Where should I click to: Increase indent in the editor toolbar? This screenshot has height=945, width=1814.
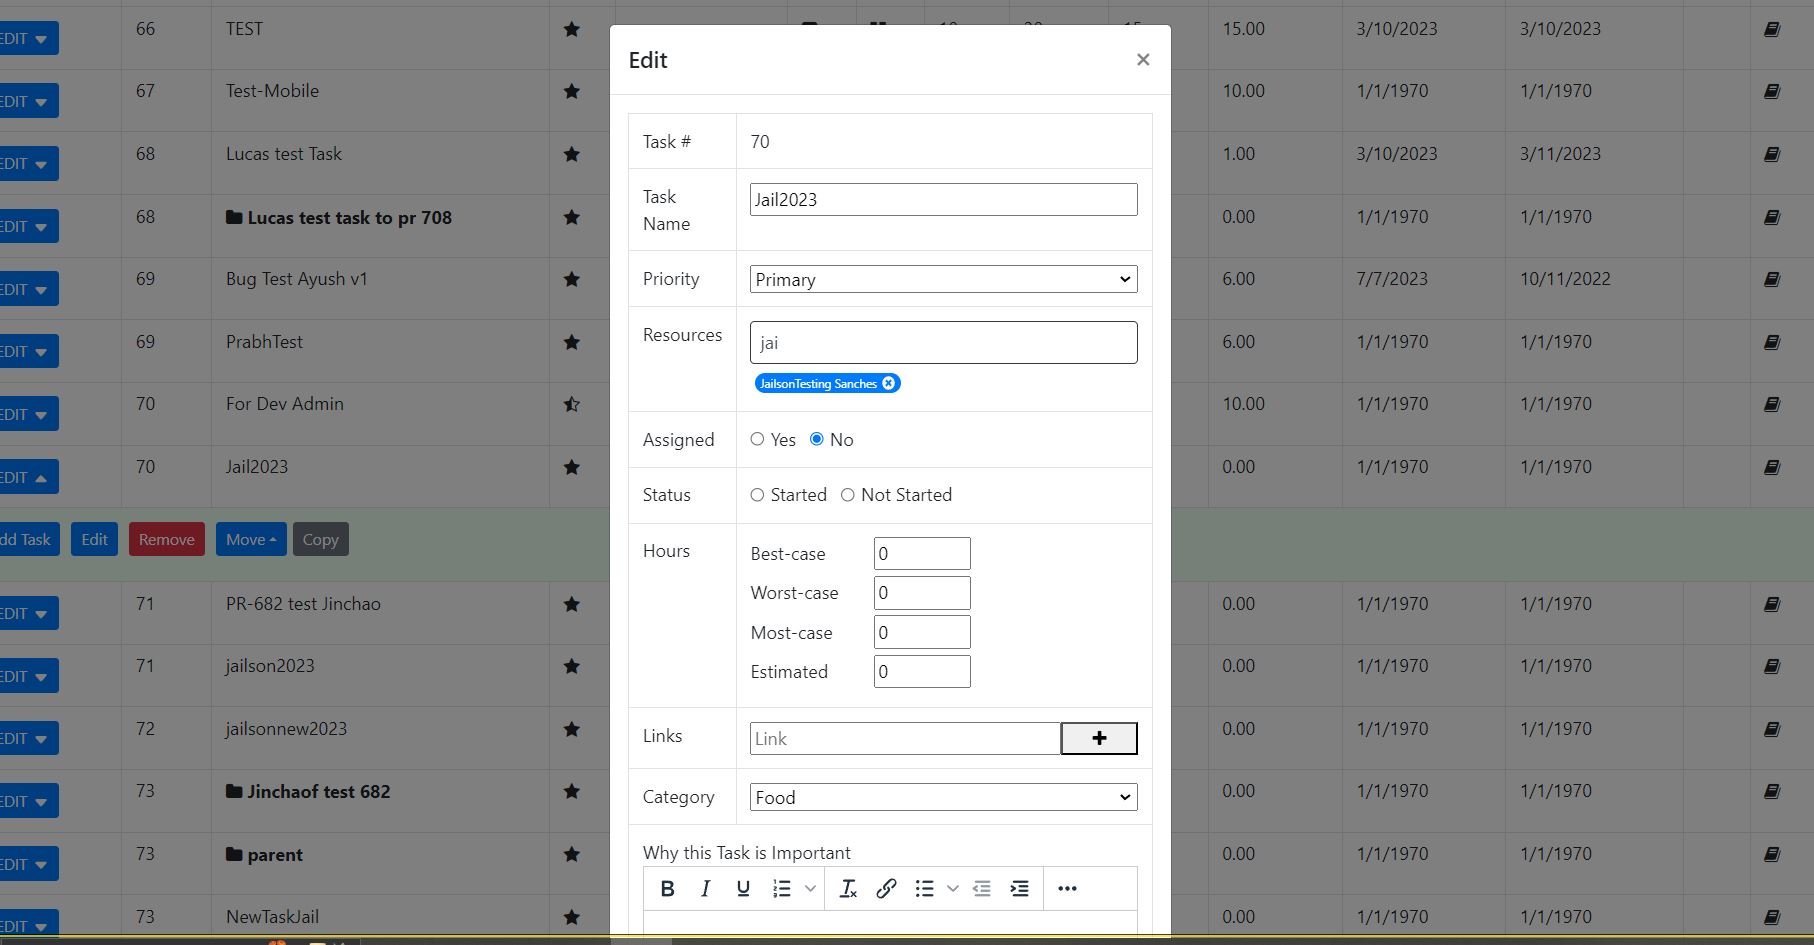click(x=1019, y=888)
